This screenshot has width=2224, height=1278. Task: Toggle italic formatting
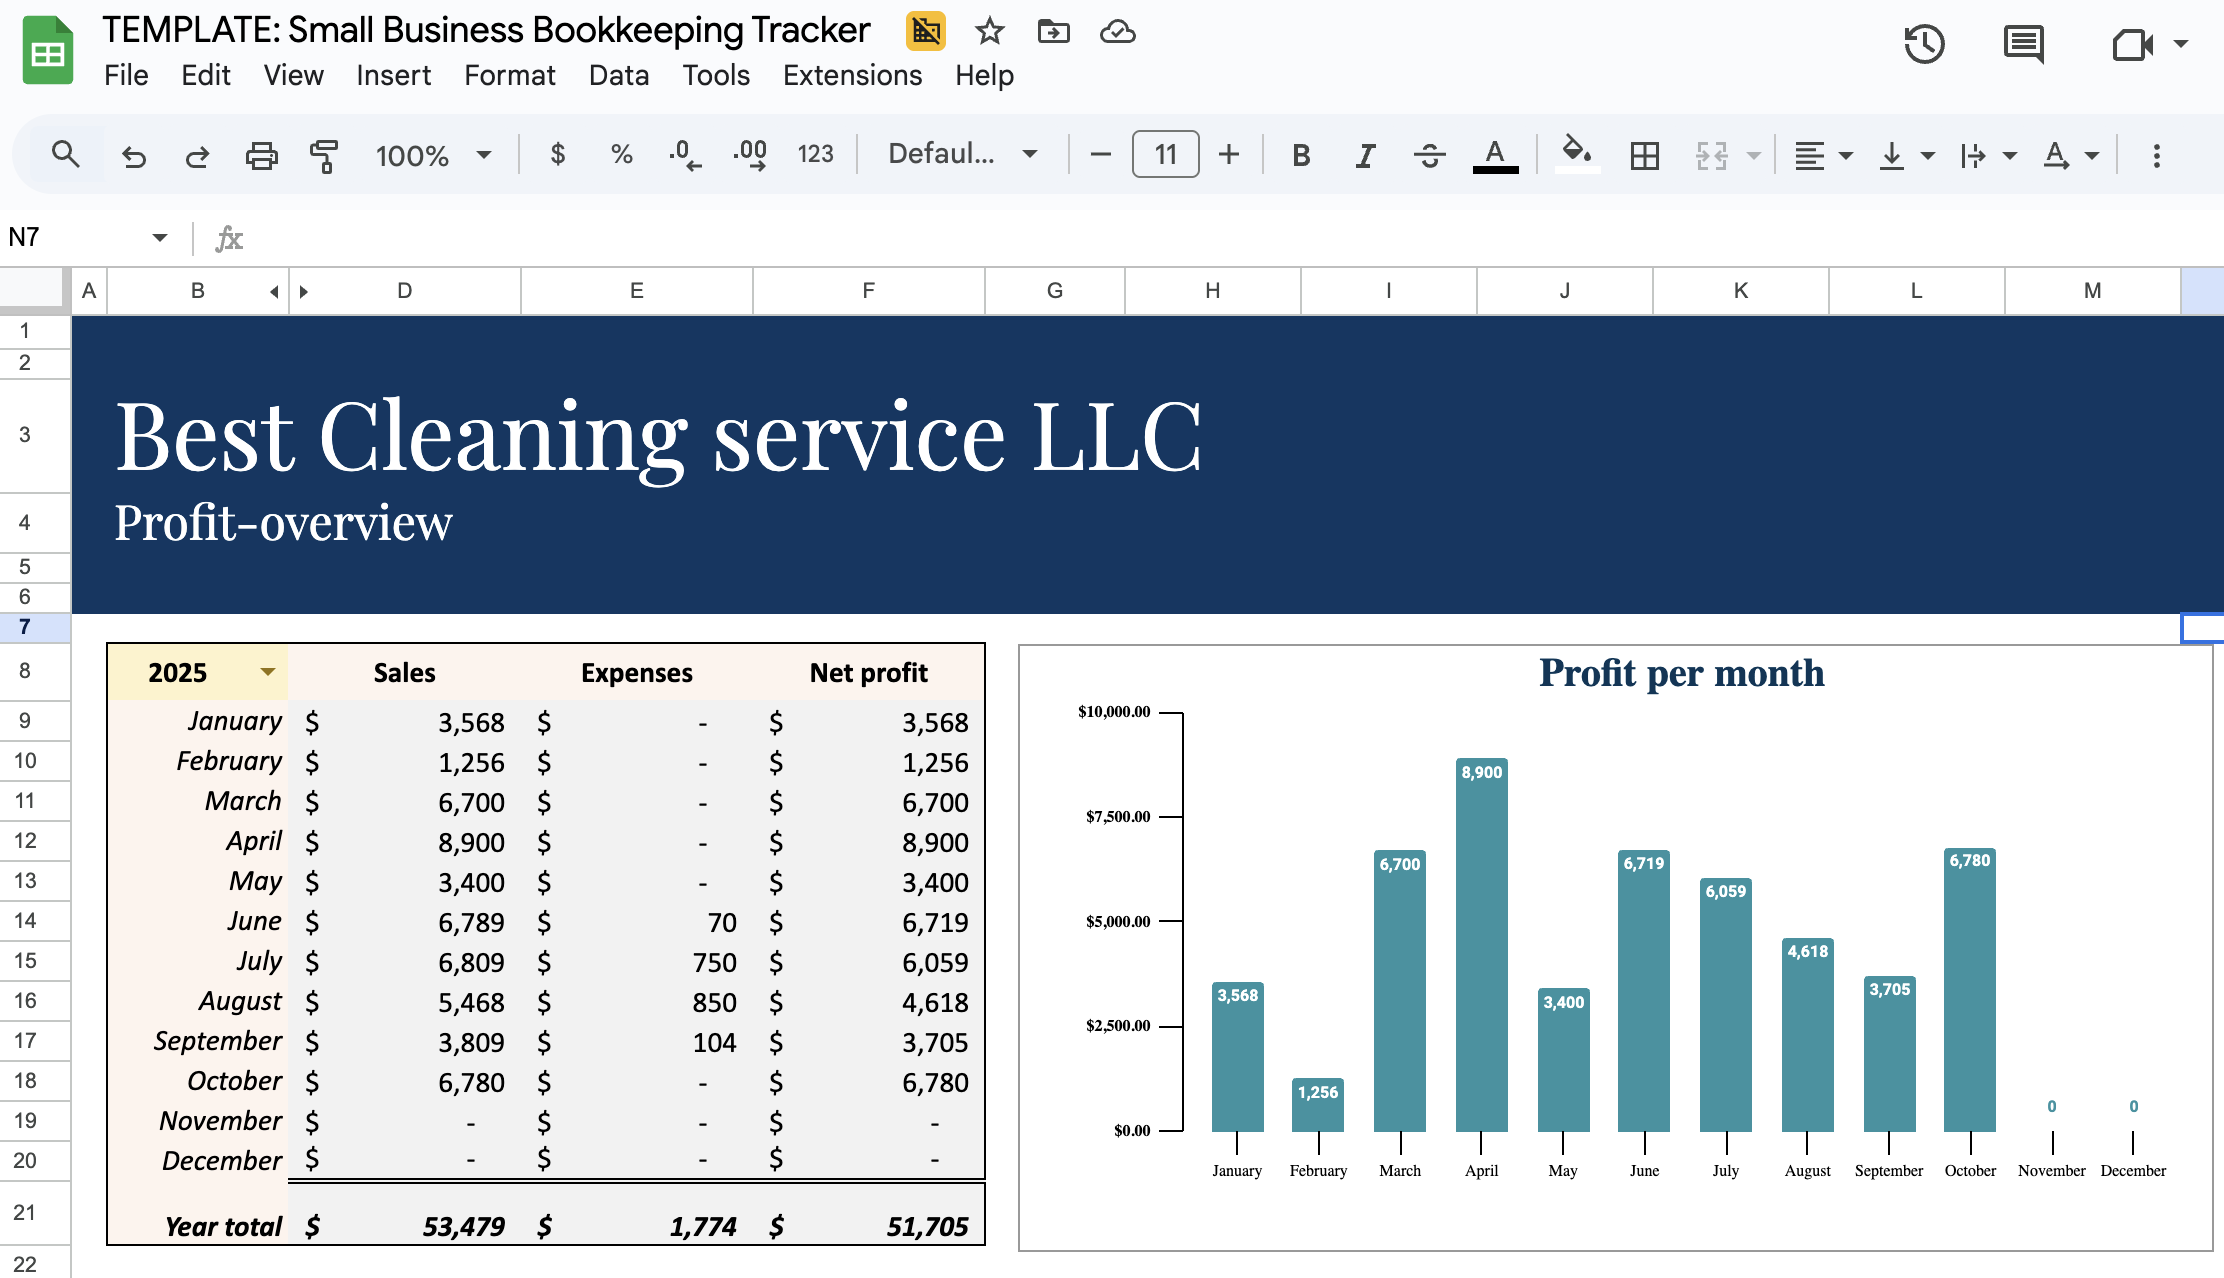tap(1365, 155)
